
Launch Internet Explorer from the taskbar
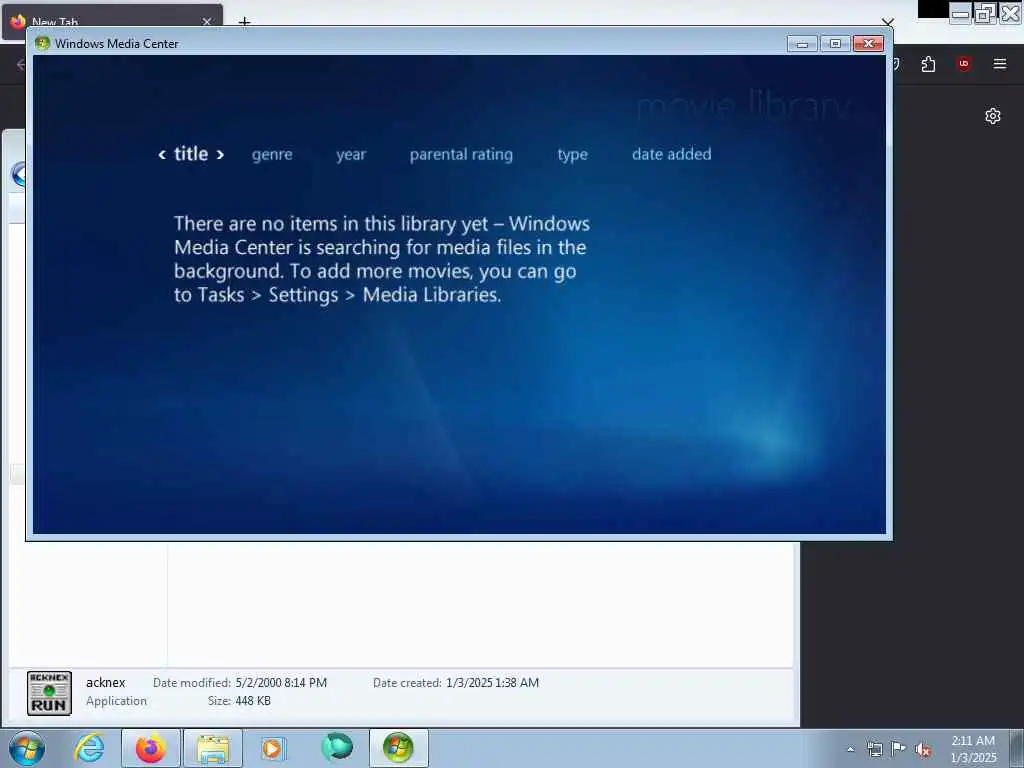[x=89, y=748]
